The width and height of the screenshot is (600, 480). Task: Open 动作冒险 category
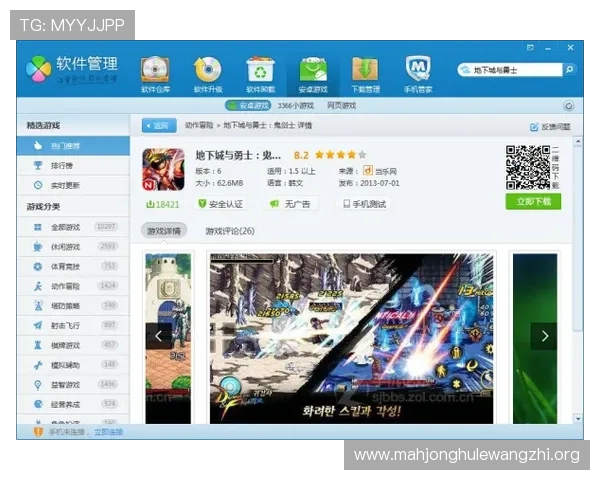pyautogui.click(x=73, y=286)
